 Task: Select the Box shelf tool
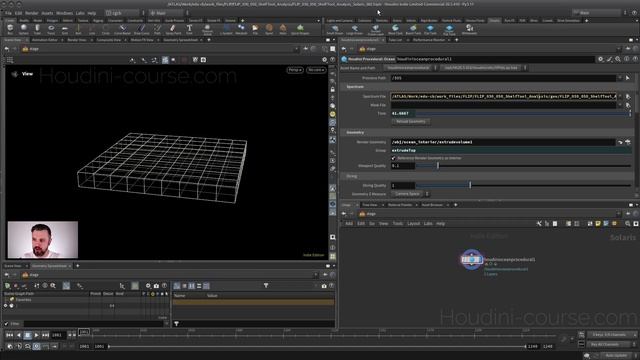(x=10, y=29)
